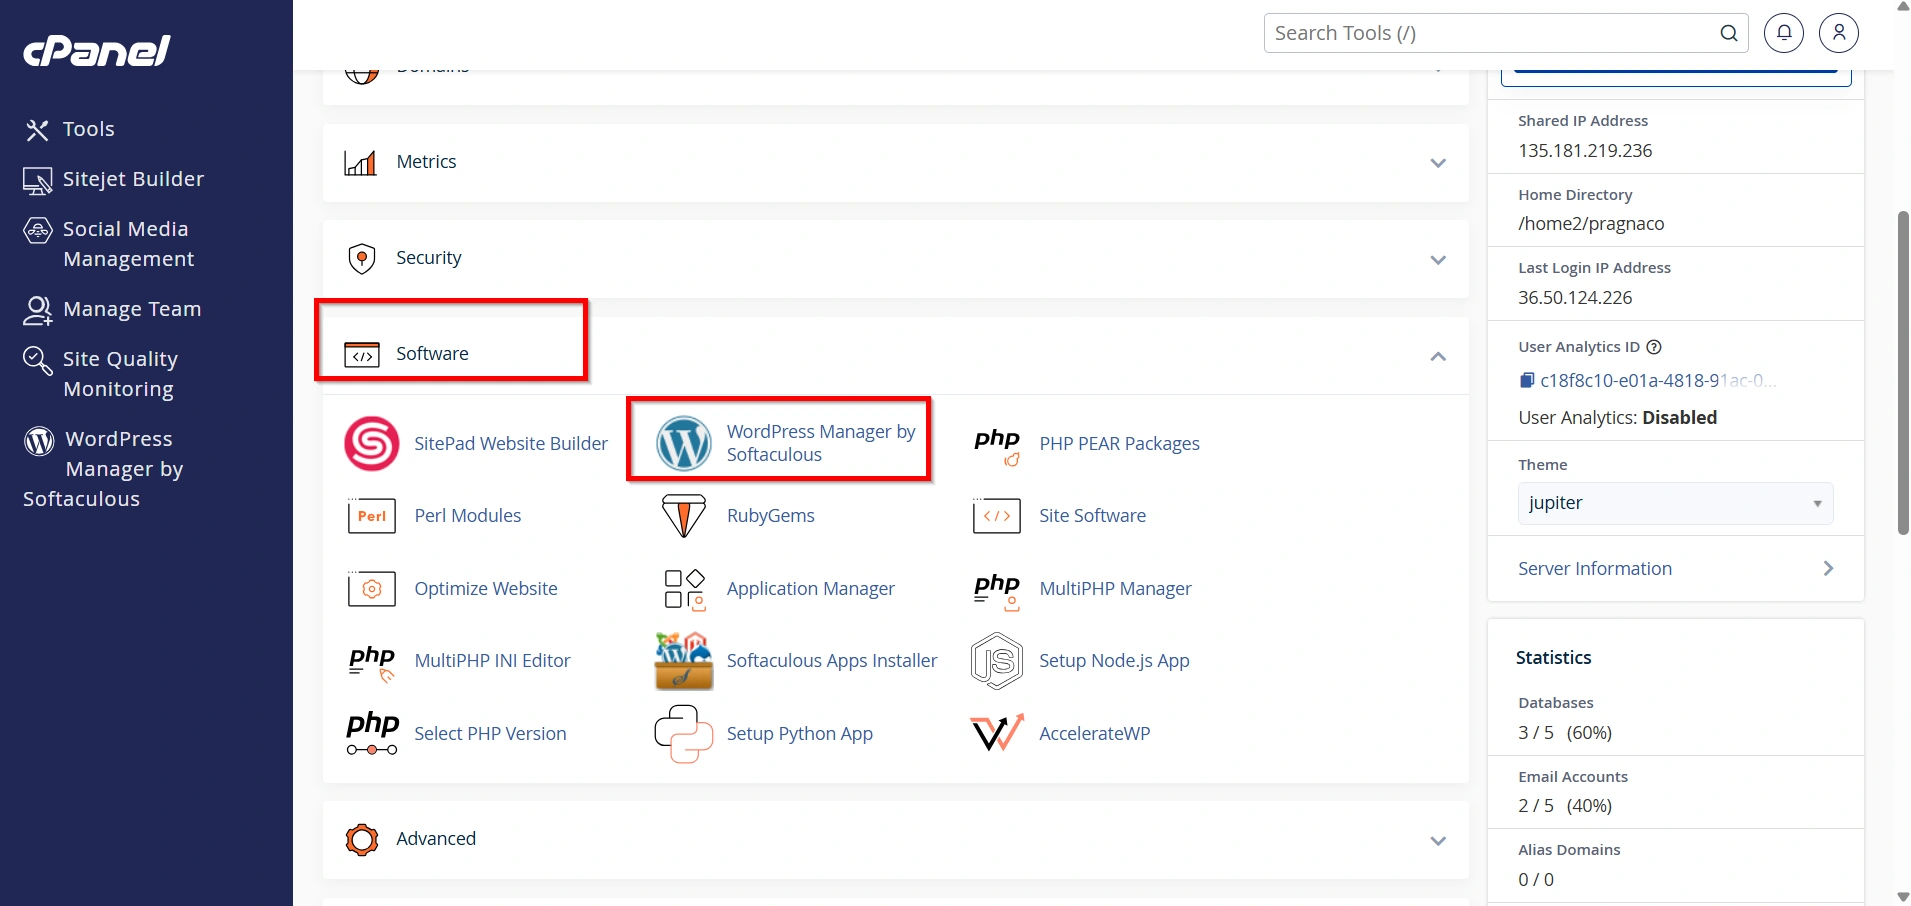Click the Perl Modules icon
The image size is (1911, 906).
pos(372,516)
